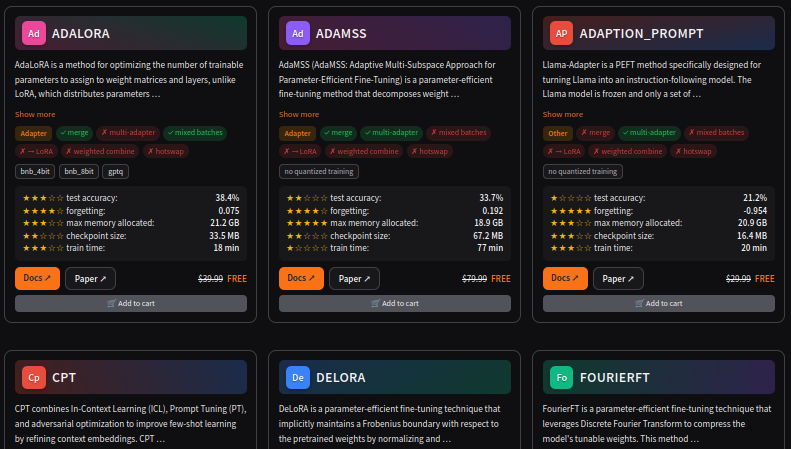Click the merge tag on ADAPTION_PROMPT card
The width and height of the screenshot is (791, 449).
595,133
